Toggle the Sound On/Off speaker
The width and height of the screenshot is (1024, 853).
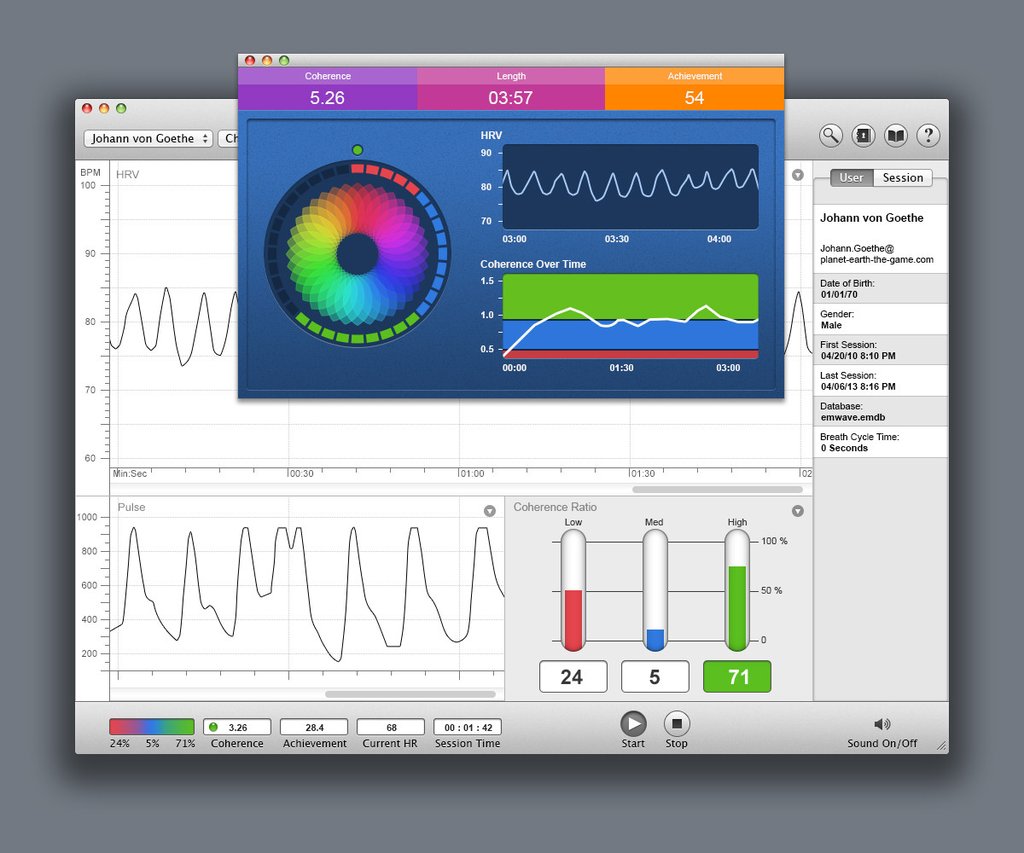click(x=882, y=724)
